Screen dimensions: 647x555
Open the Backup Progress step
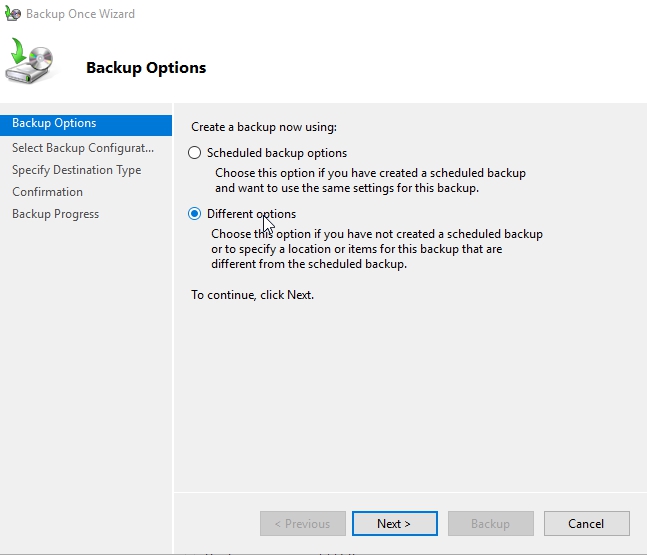pyautogui.click(x=55, y=214)
